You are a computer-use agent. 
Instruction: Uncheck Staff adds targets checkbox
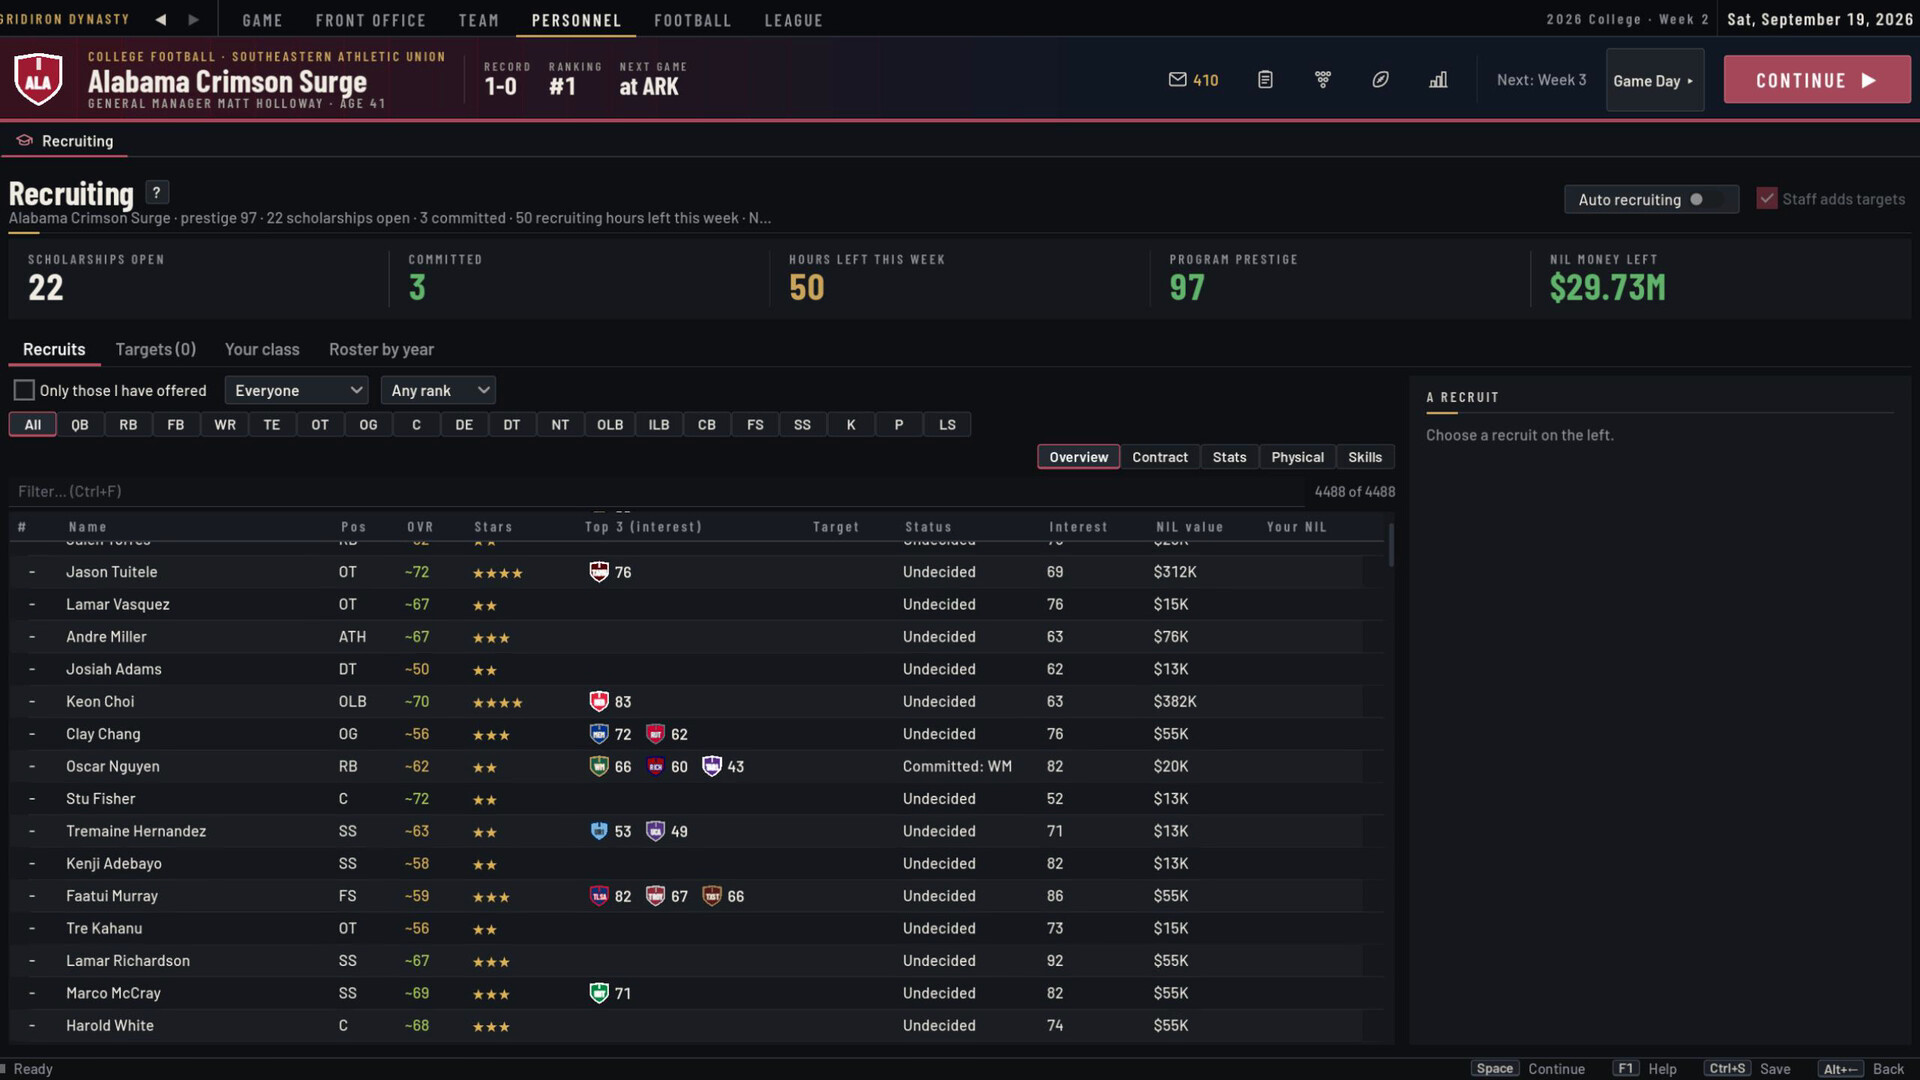pos(1767,199)
